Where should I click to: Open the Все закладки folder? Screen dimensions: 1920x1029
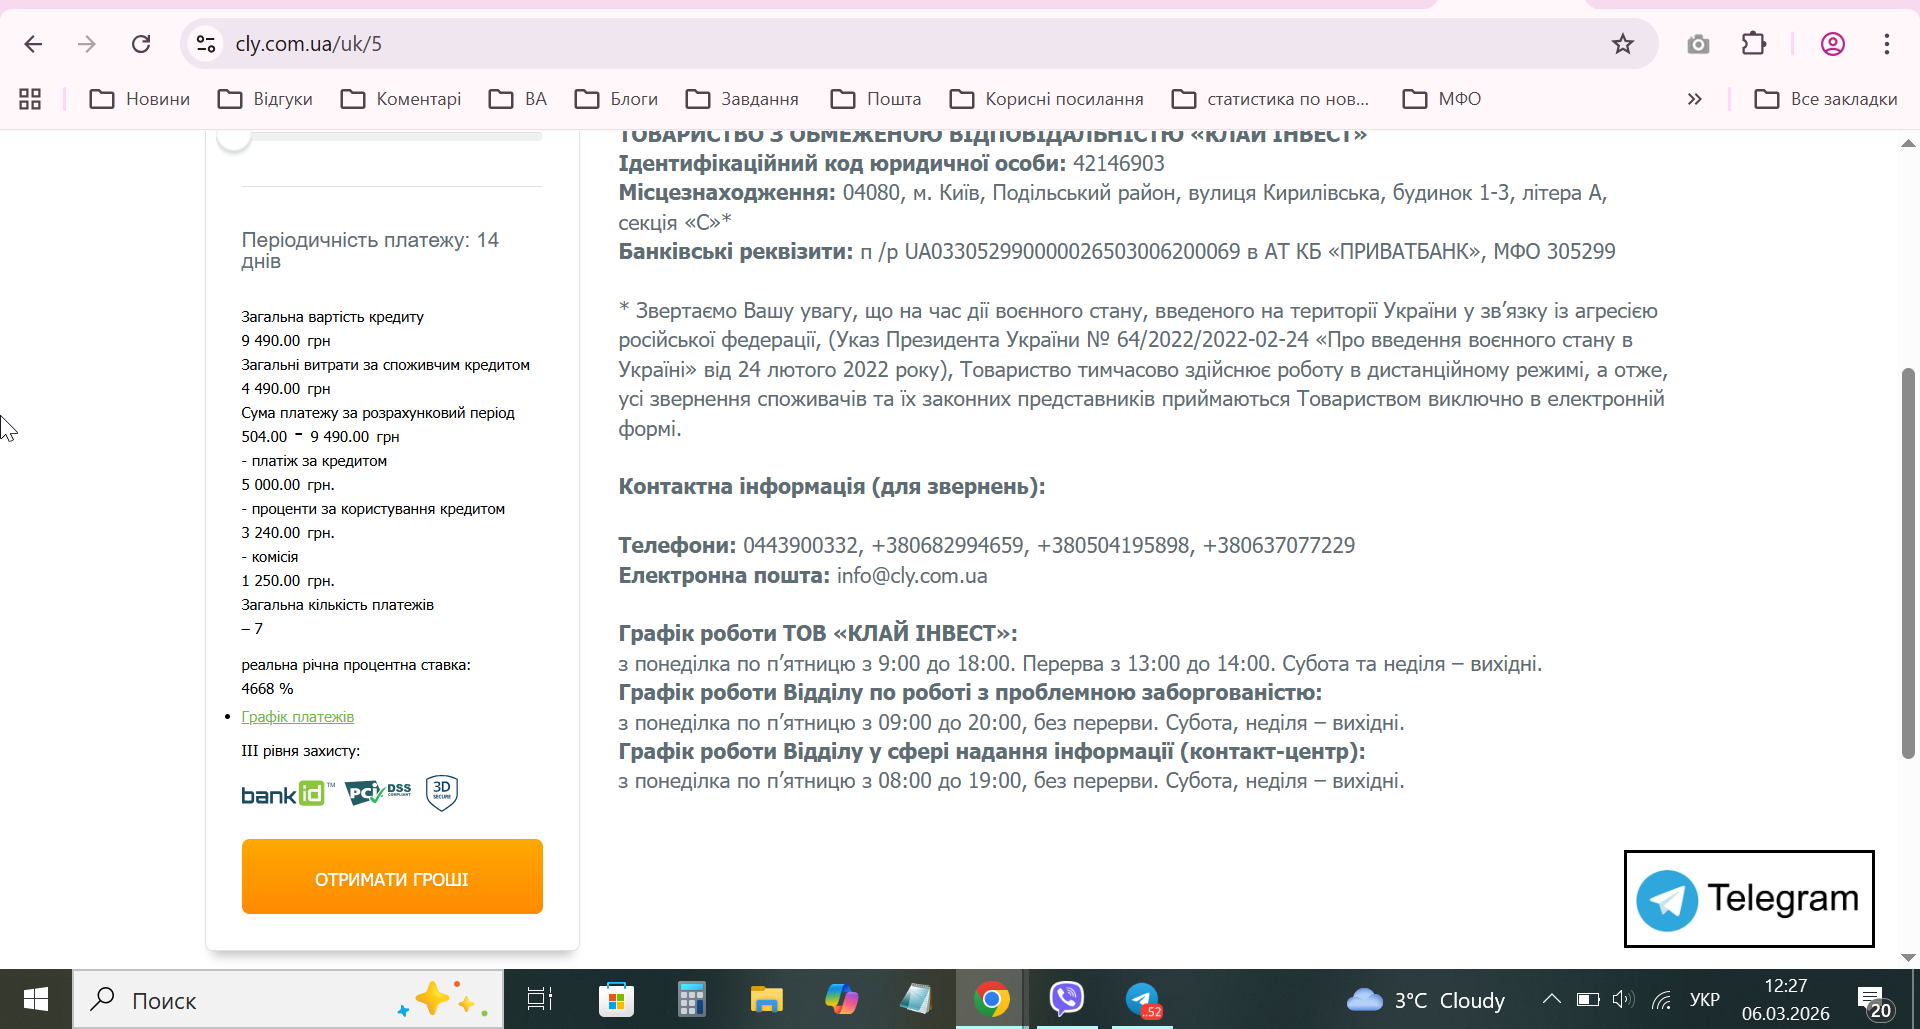pyautogui.click(x=1826, y=99)
